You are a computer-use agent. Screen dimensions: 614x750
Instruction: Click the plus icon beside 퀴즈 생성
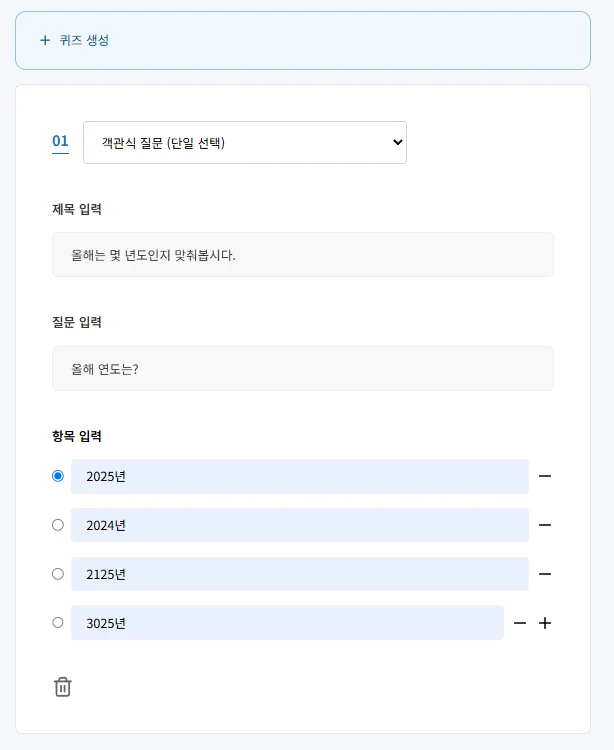(44, 40)
